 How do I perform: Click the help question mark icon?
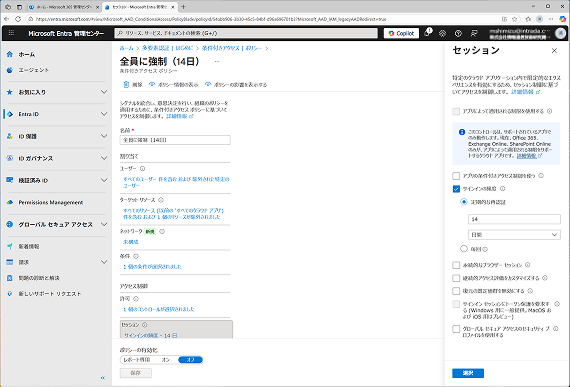[x=458, y=33]
